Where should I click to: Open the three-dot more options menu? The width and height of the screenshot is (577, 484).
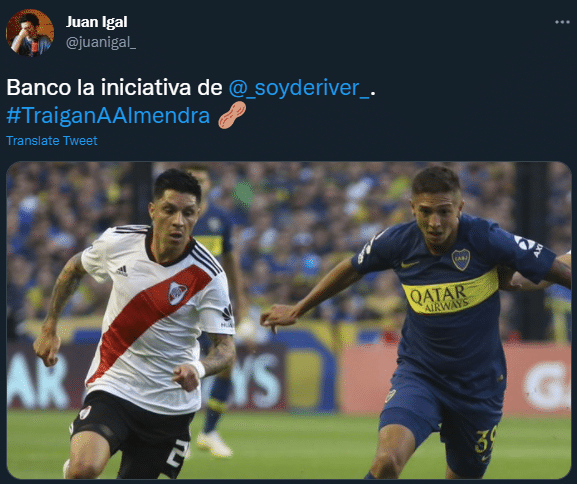[562, 22]
